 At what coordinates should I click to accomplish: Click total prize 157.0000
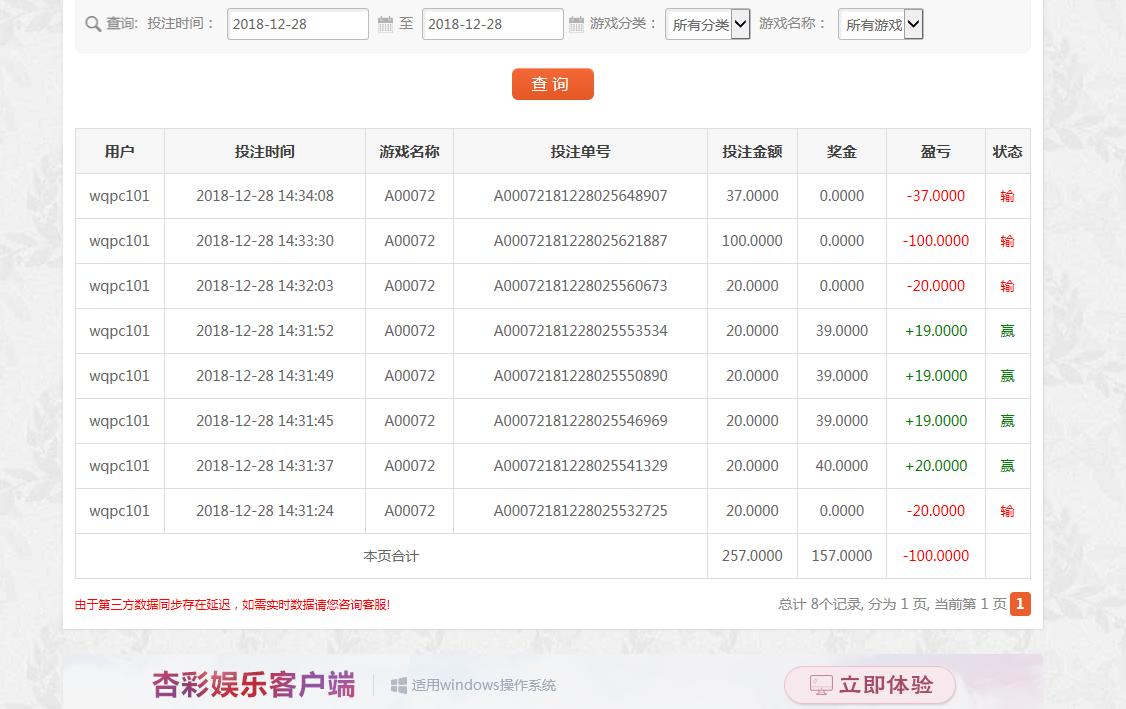pos(842,556)
